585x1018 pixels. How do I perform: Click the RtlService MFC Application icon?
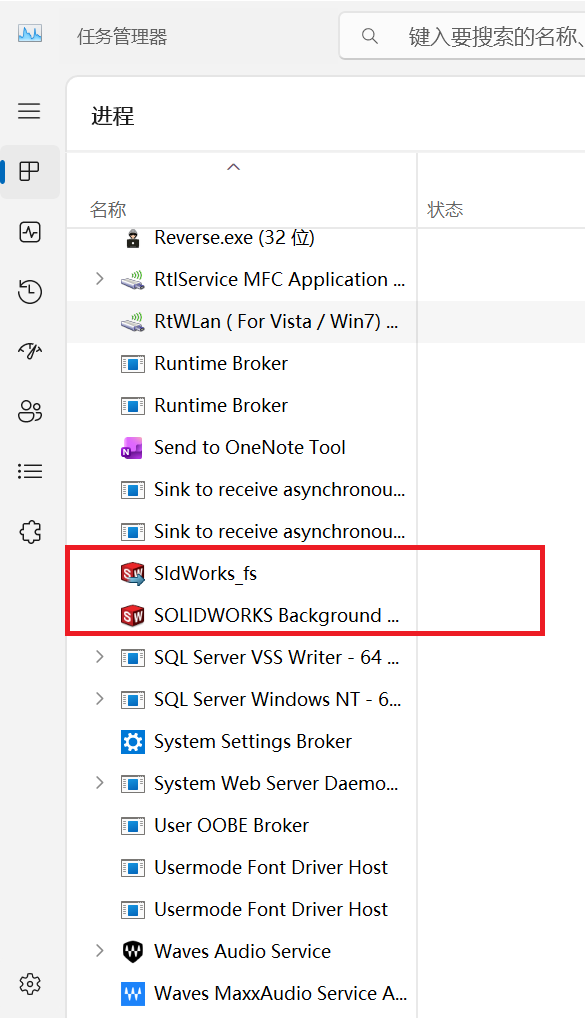[x=133, y=280]
